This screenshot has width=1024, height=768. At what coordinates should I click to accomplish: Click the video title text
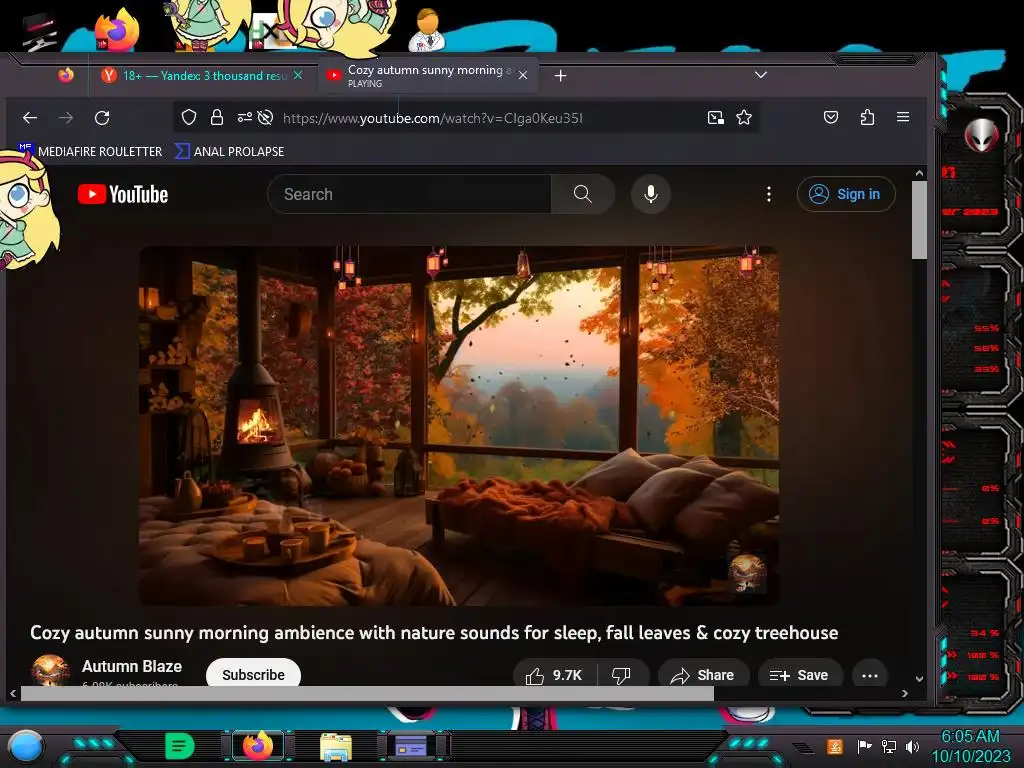434,633
